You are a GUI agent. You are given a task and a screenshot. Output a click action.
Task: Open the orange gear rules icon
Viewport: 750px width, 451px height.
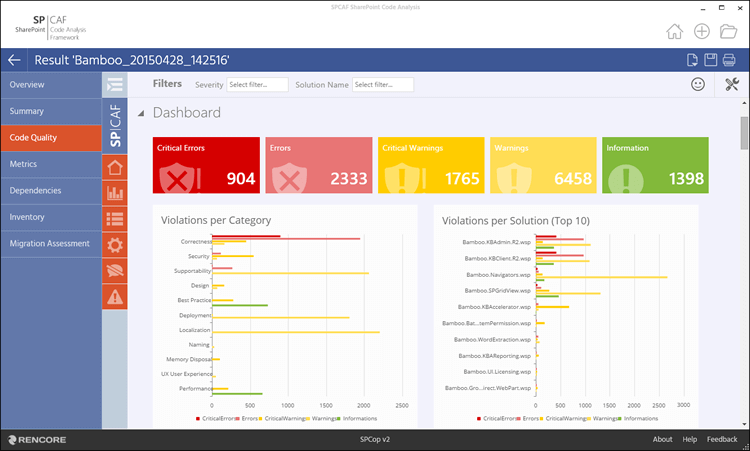[115, 245]
